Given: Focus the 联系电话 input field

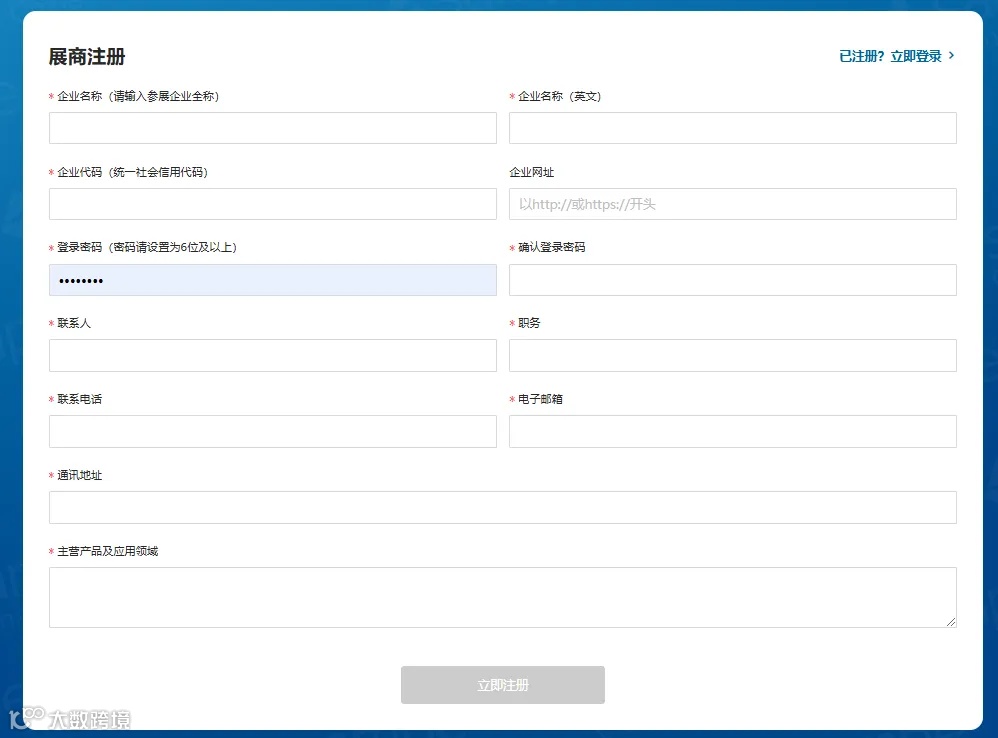Looking at the screenshot, I should pos(272,431).
